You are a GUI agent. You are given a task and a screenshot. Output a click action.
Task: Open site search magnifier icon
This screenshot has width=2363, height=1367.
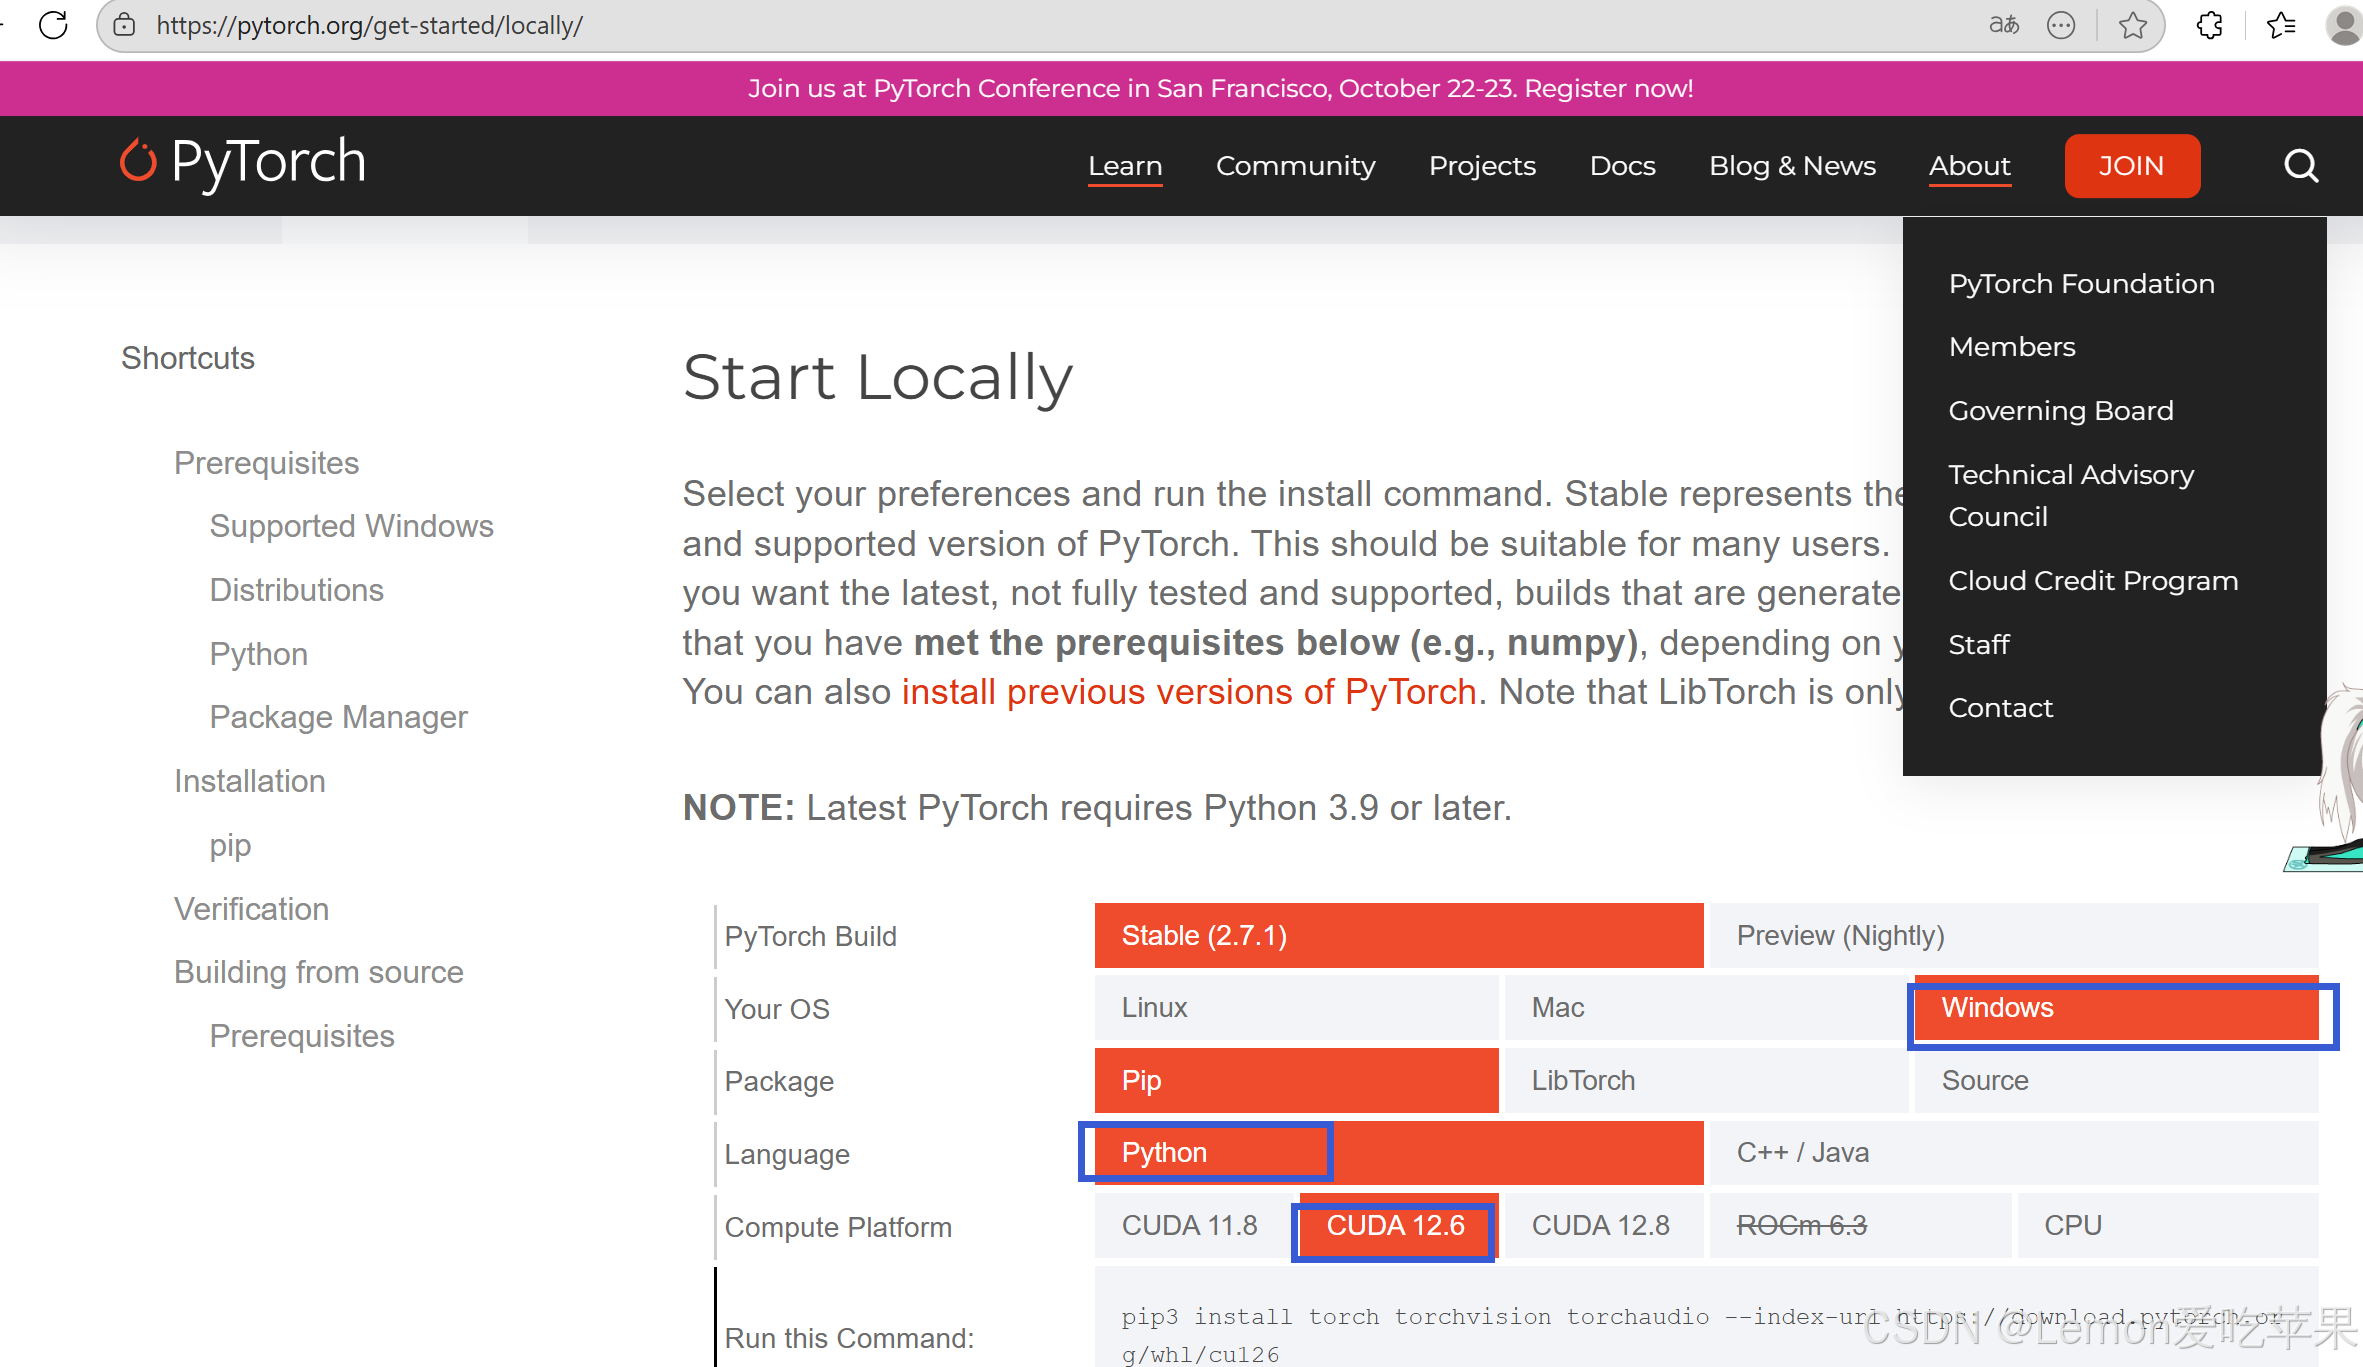2301,166
